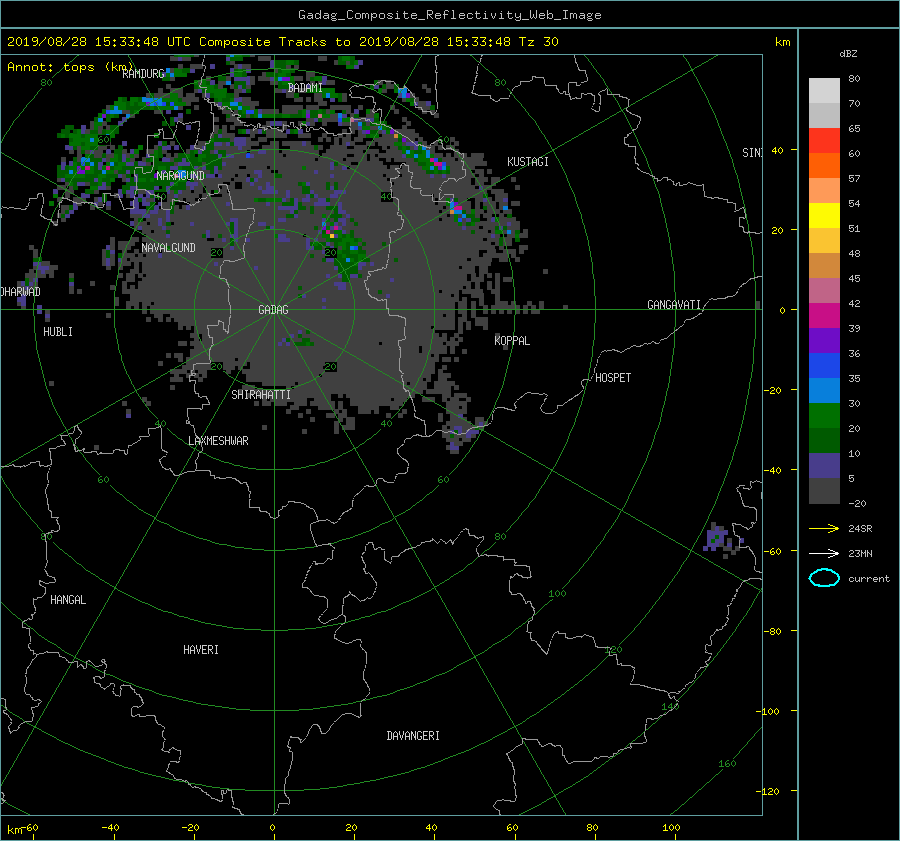900x841 pixels.
Task: Click the 'Annot: tops (km)' annotation text
Action: click(70, 67)
